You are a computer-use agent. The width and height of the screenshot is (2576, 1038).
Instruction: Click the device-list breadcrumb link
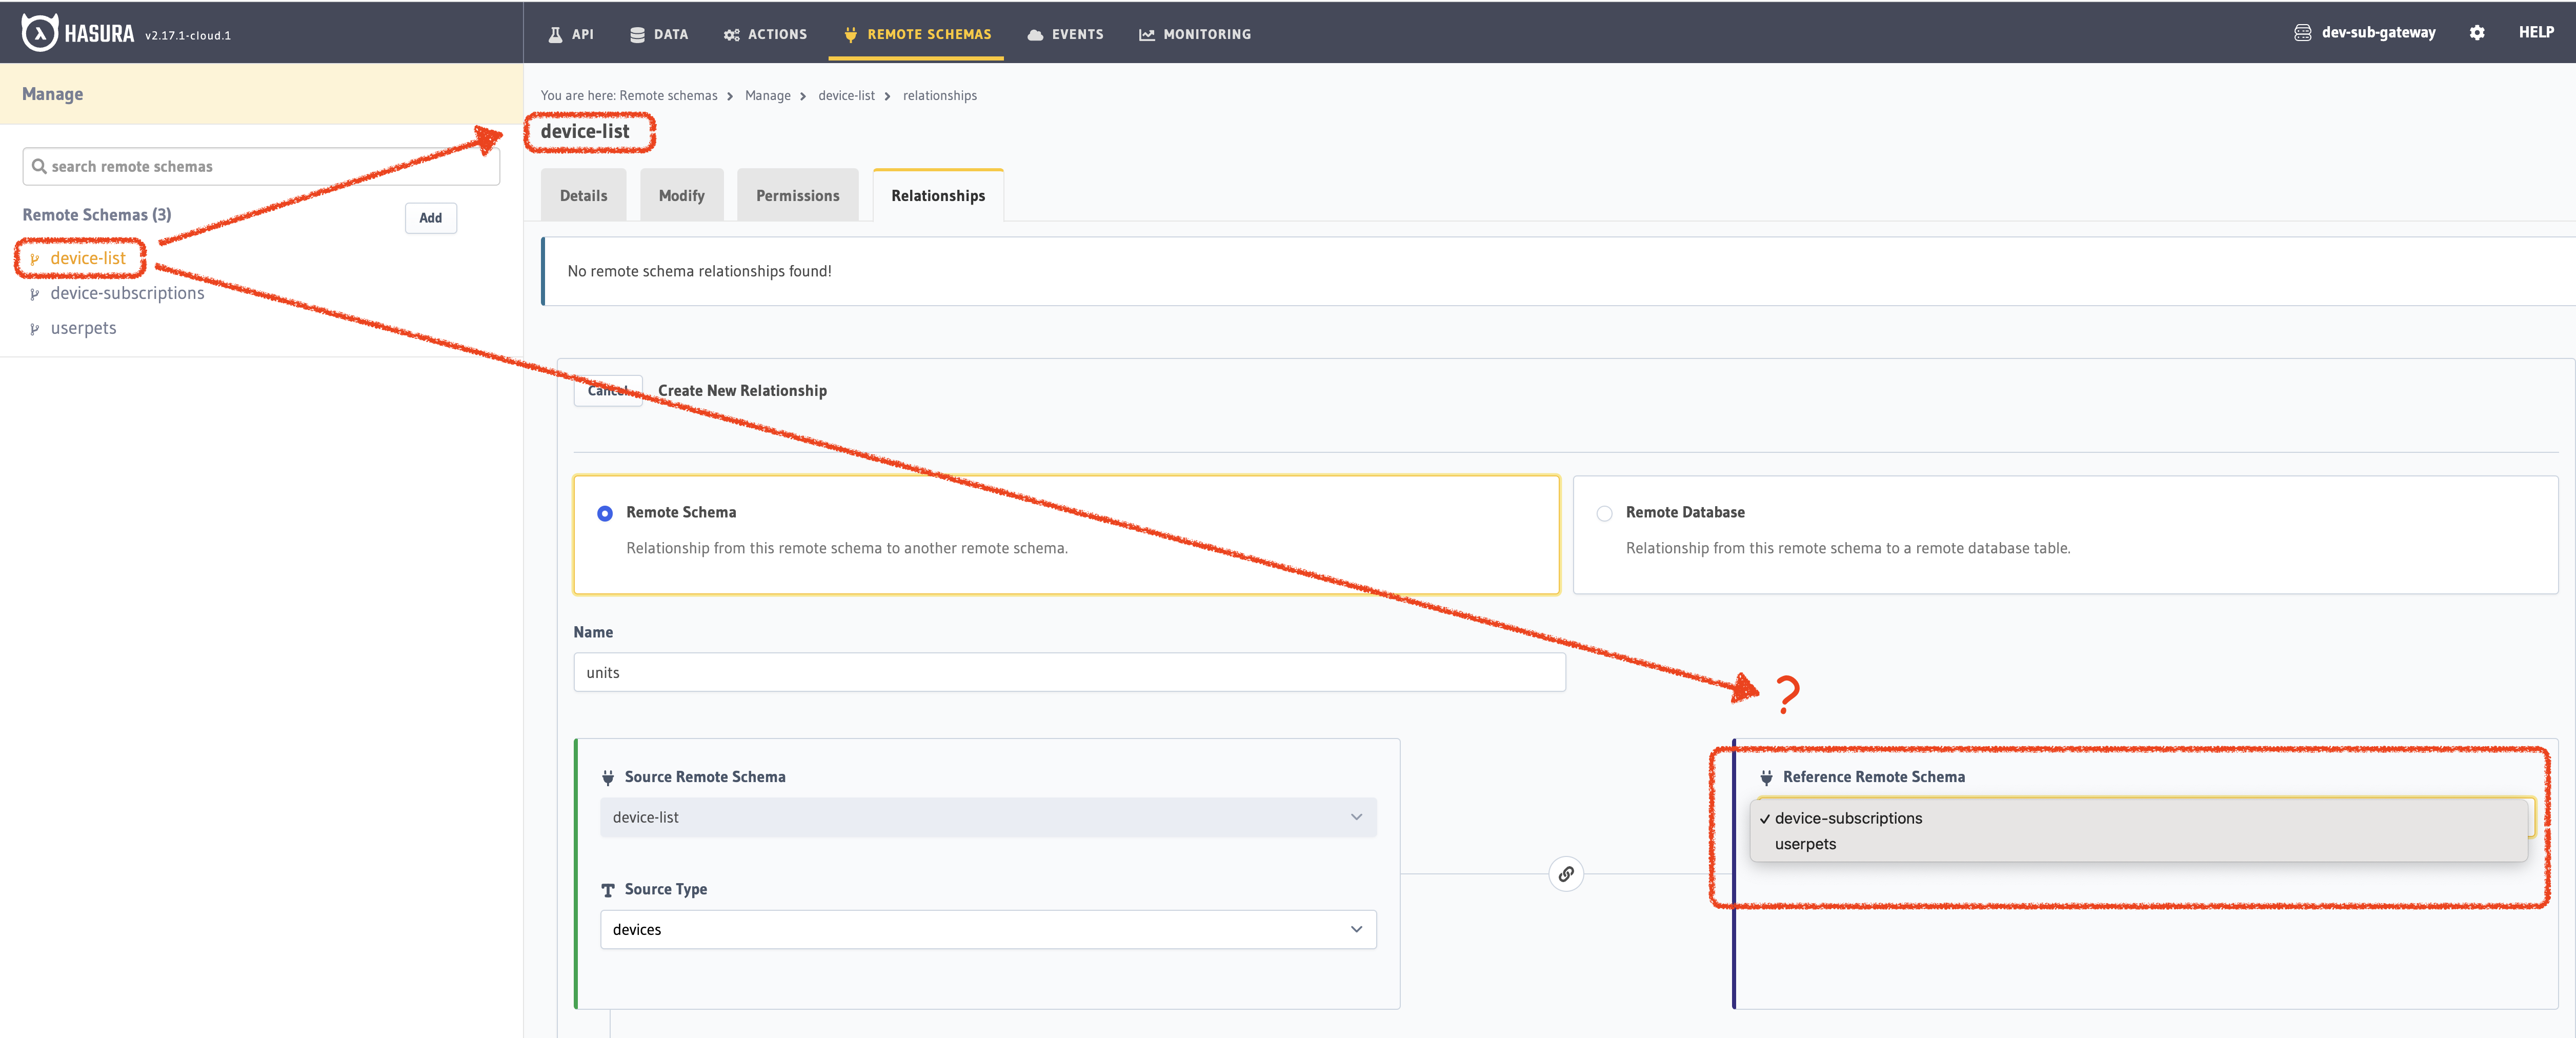point(846,95)
